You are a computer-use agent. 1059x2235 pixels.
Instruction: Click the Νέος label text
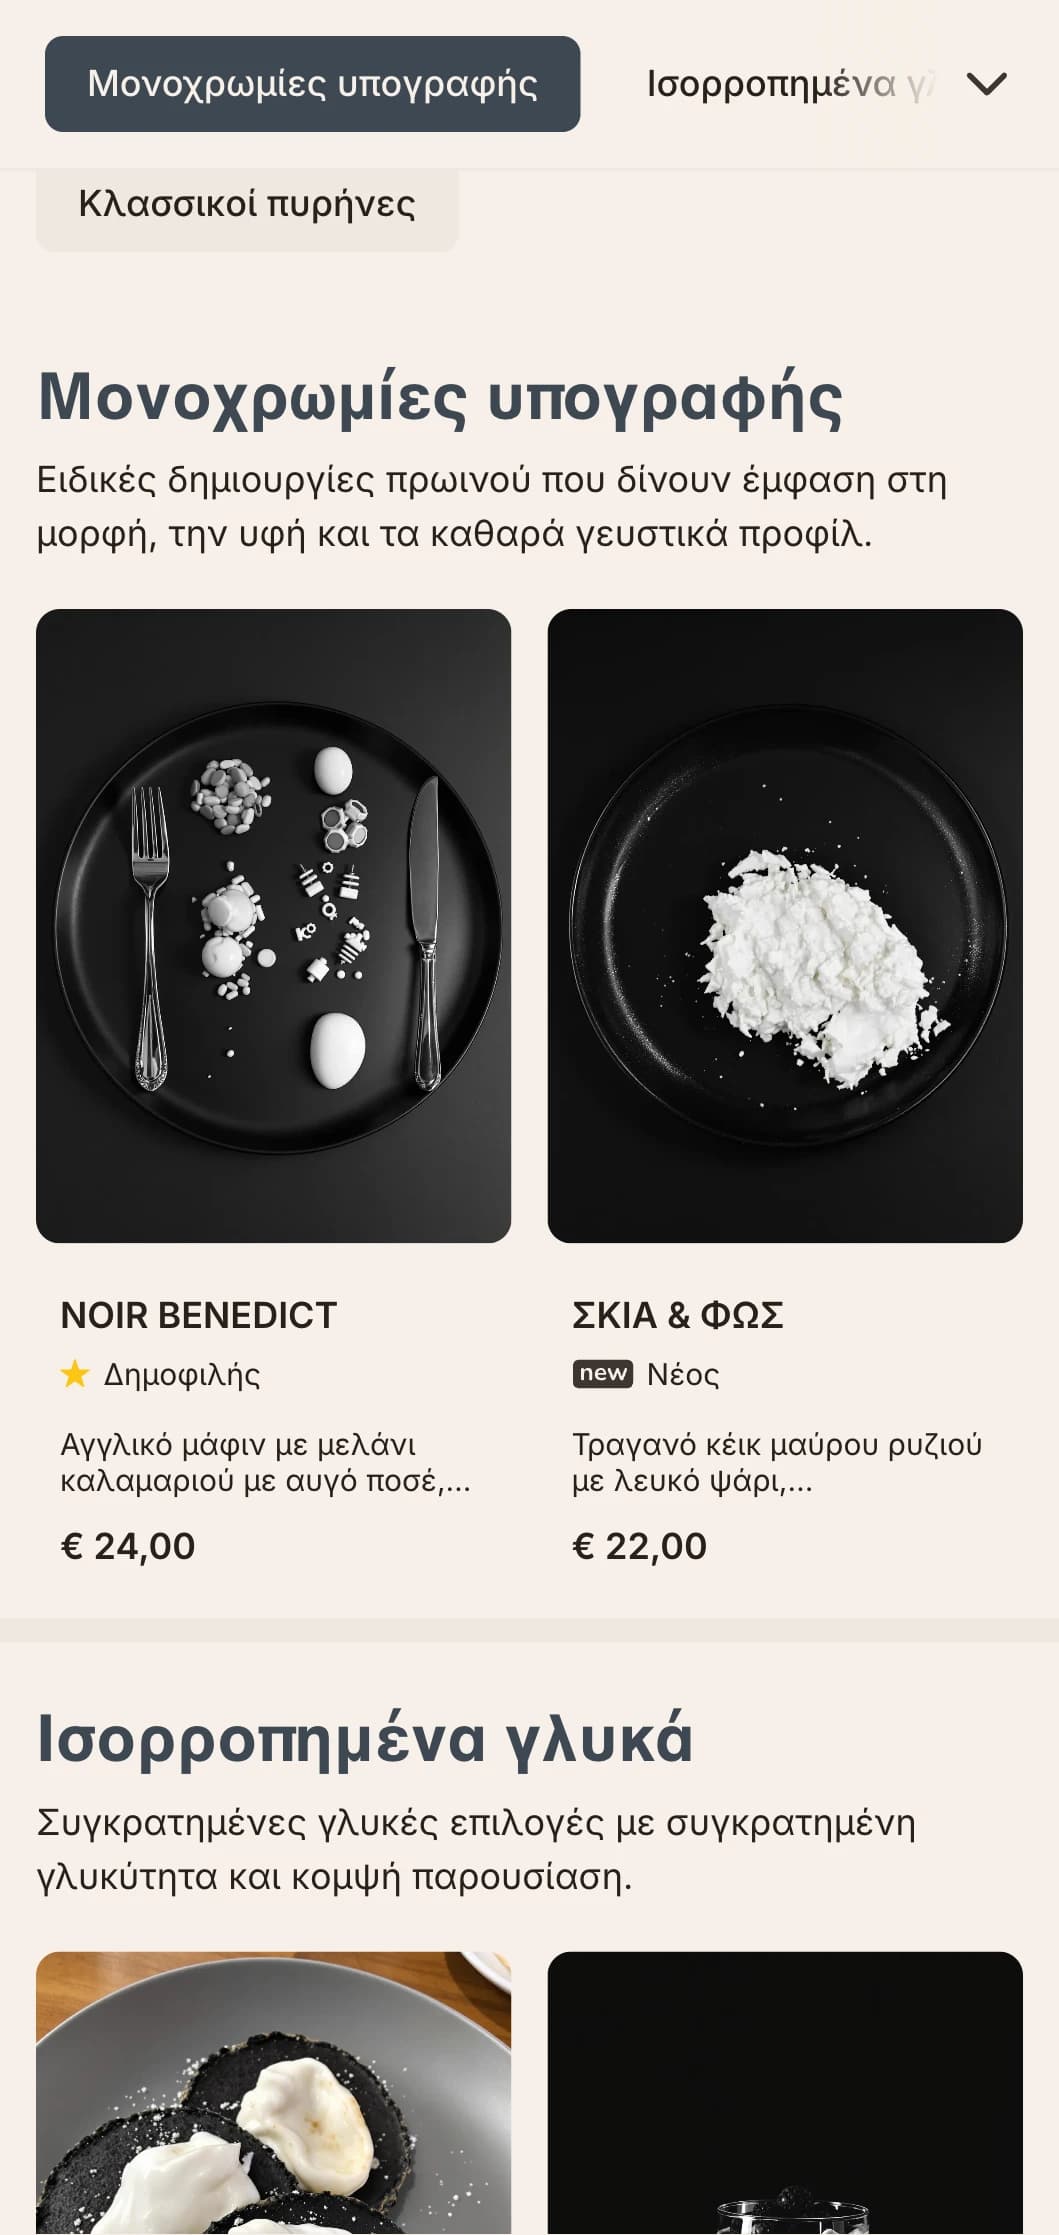(683, 1375)
